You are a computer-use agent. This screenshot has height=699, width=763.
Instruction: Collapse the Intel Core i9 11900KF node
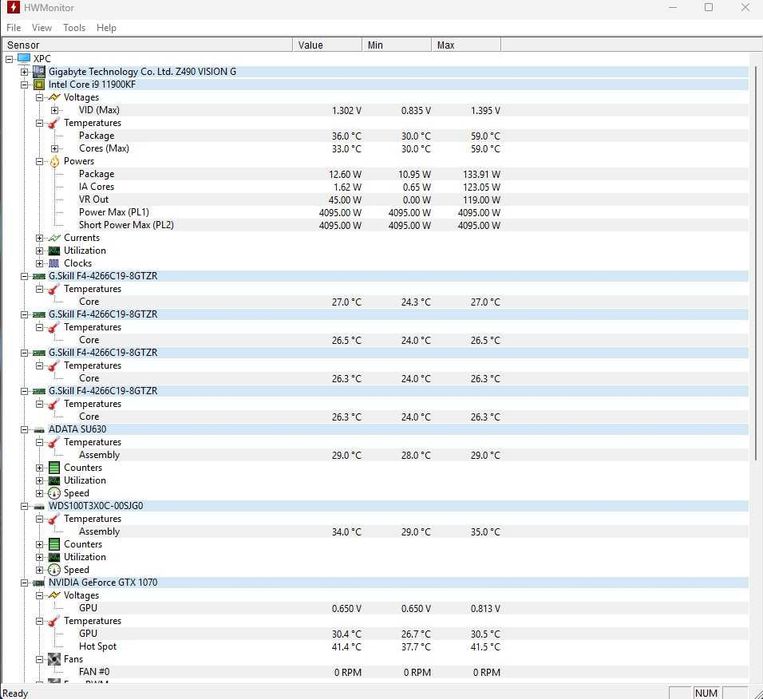[x=24, y=85]
